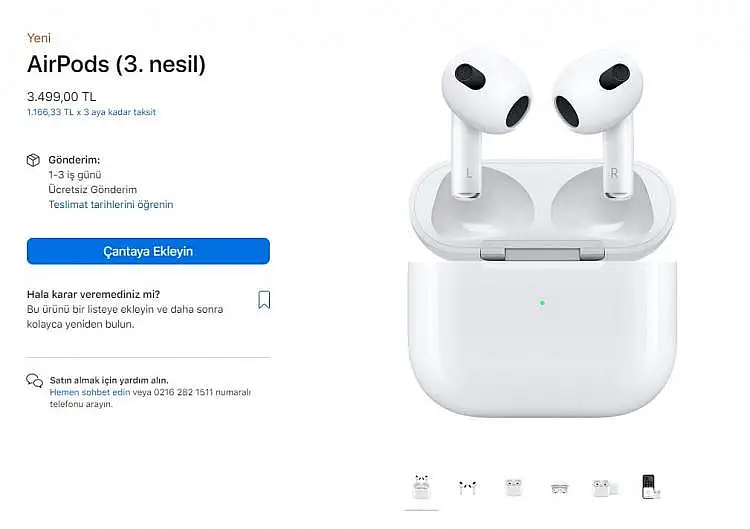This screenshot has width=750, height=529.
Task: Click the chat bubbles help icon
Action: click(34, 381)
